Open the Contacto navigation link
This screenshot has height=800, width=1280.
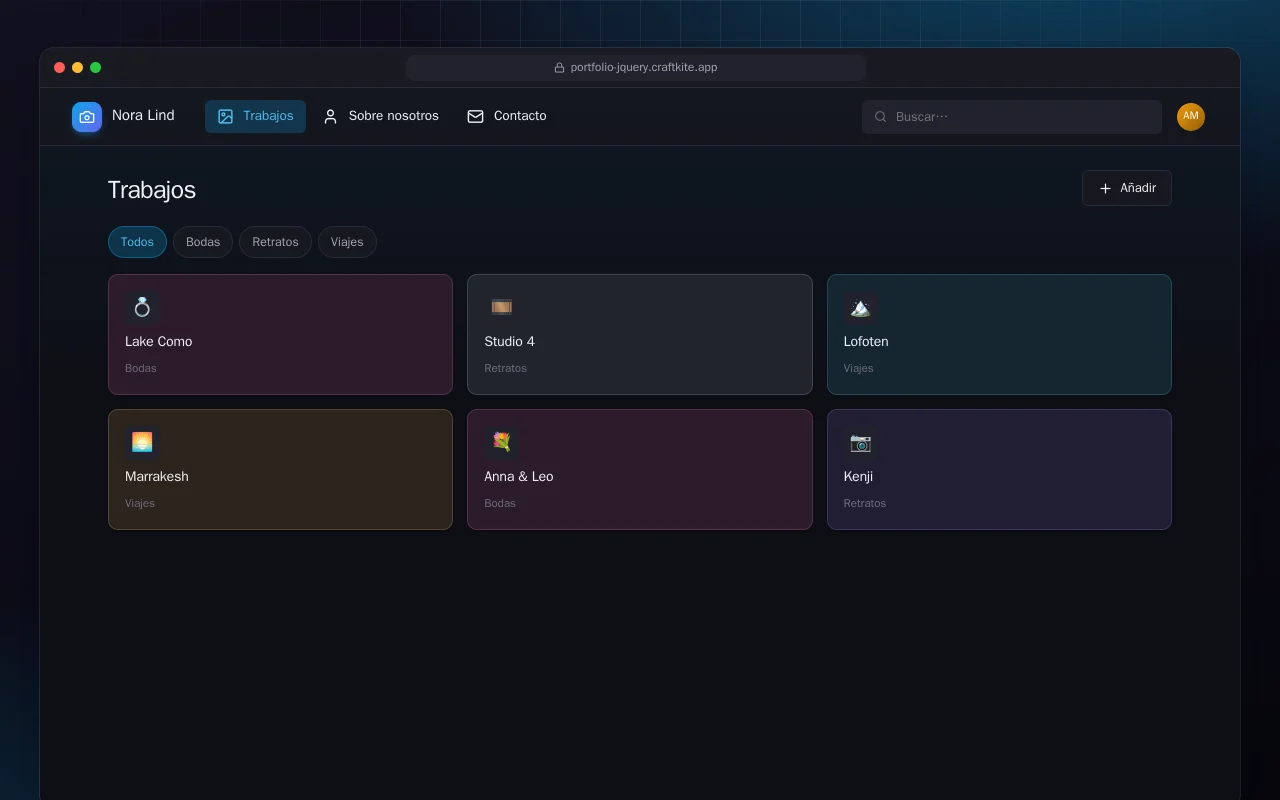(x=506, y=116)
